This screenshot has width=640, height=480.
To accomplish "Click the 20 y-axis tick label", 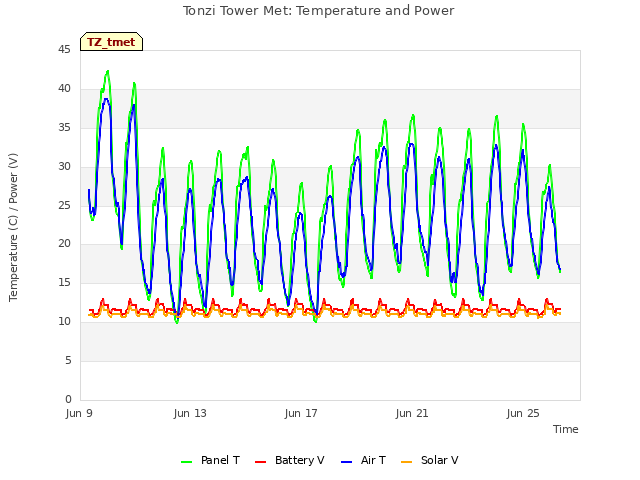I will pyautogui.click(x=64, y=244).
